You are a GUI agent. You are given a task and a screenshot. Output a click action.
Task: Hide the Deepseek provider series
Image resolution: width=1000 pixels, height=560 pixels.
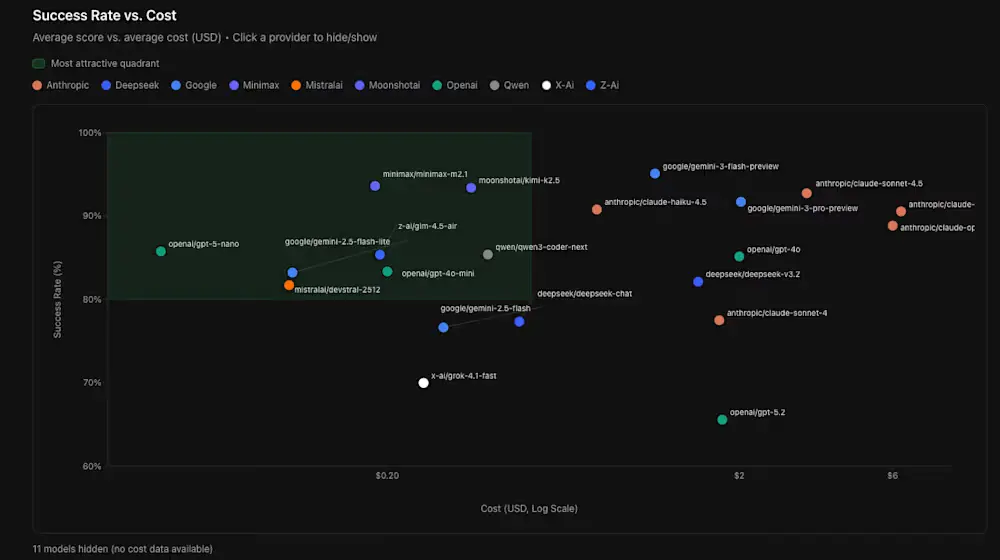129,85
